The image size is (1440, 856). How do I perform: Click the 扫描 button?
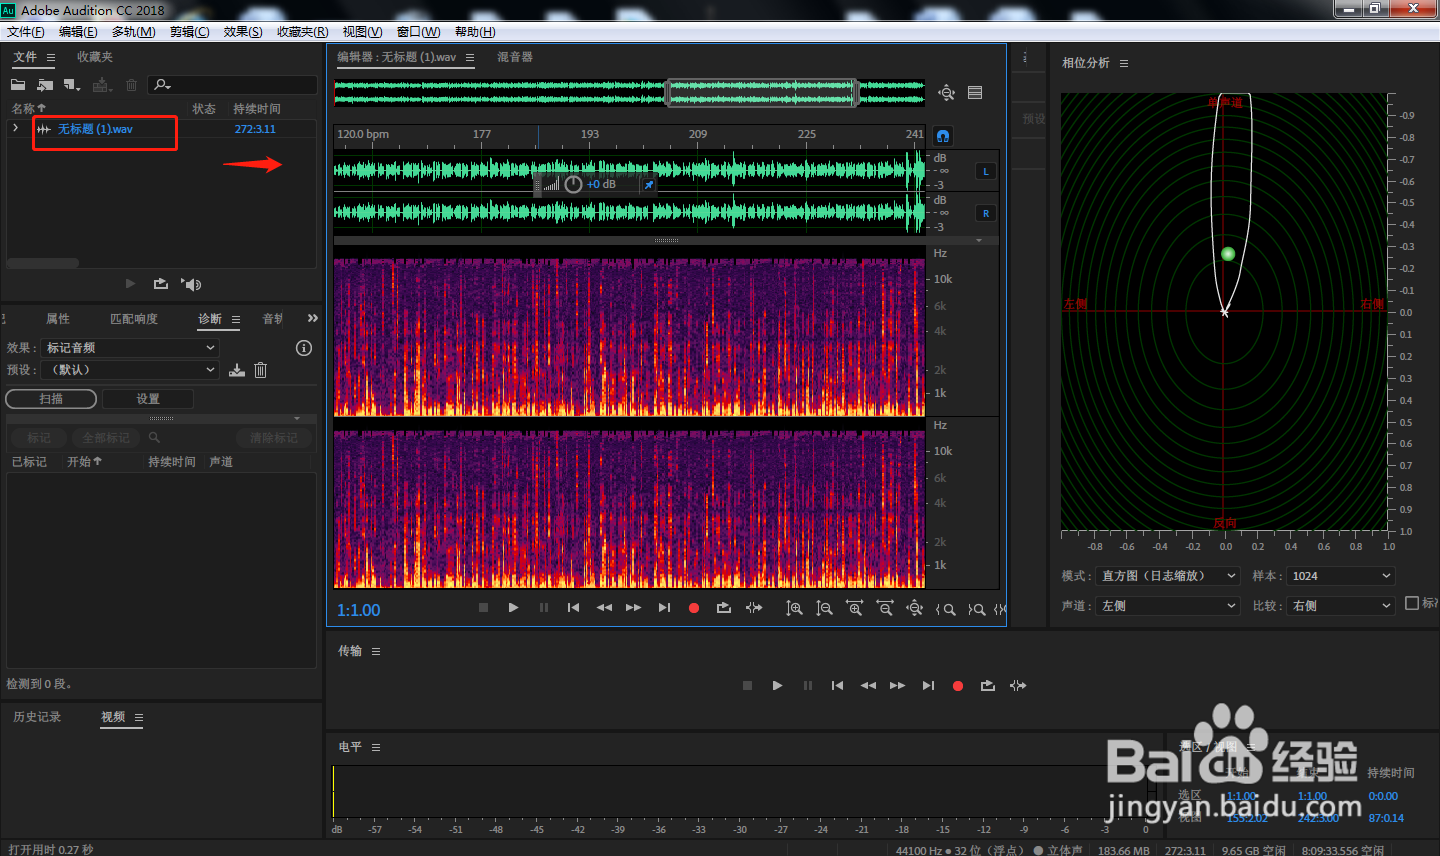point(51,399)
